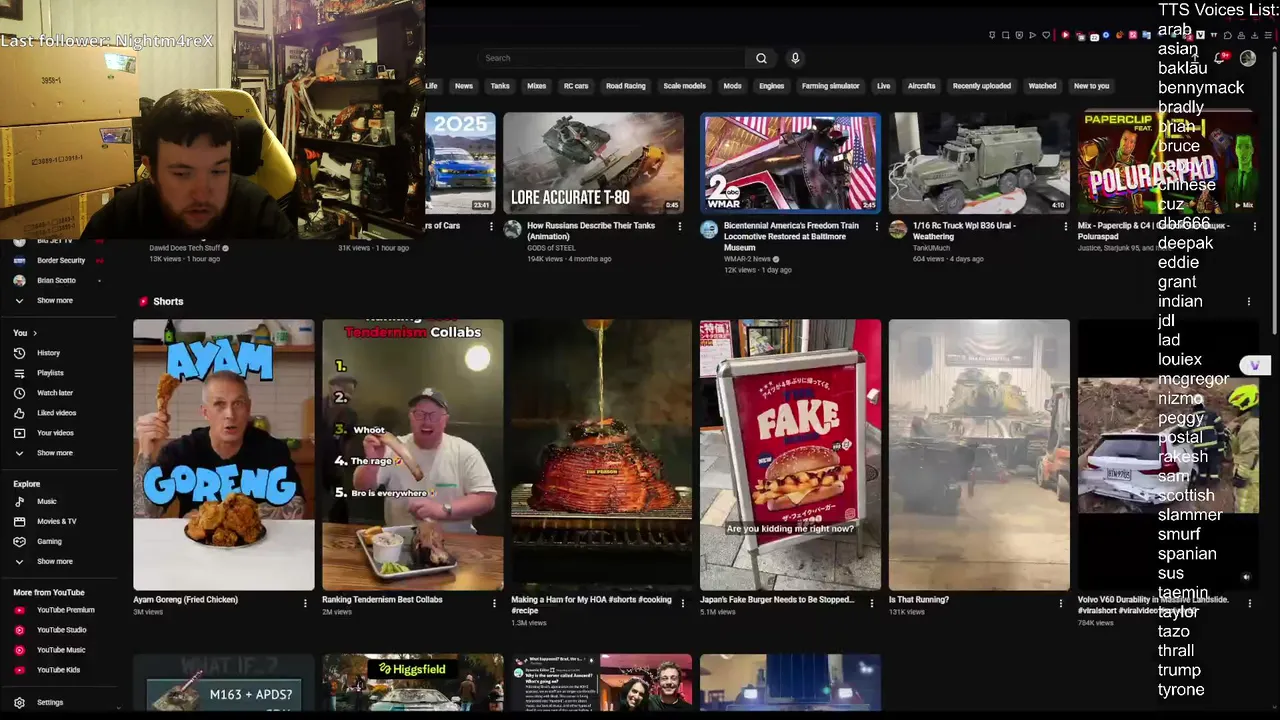The image size is (1280, 720).
Task: Open Ranking Tendernism Best Collabs title
Action: point(382,600)
